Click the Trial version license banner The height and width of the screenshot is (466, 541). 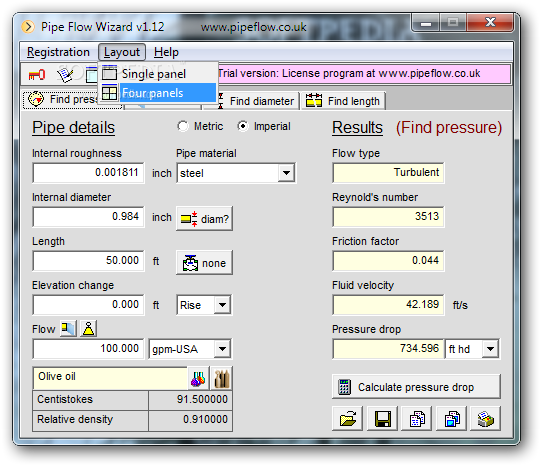(364, 73)
